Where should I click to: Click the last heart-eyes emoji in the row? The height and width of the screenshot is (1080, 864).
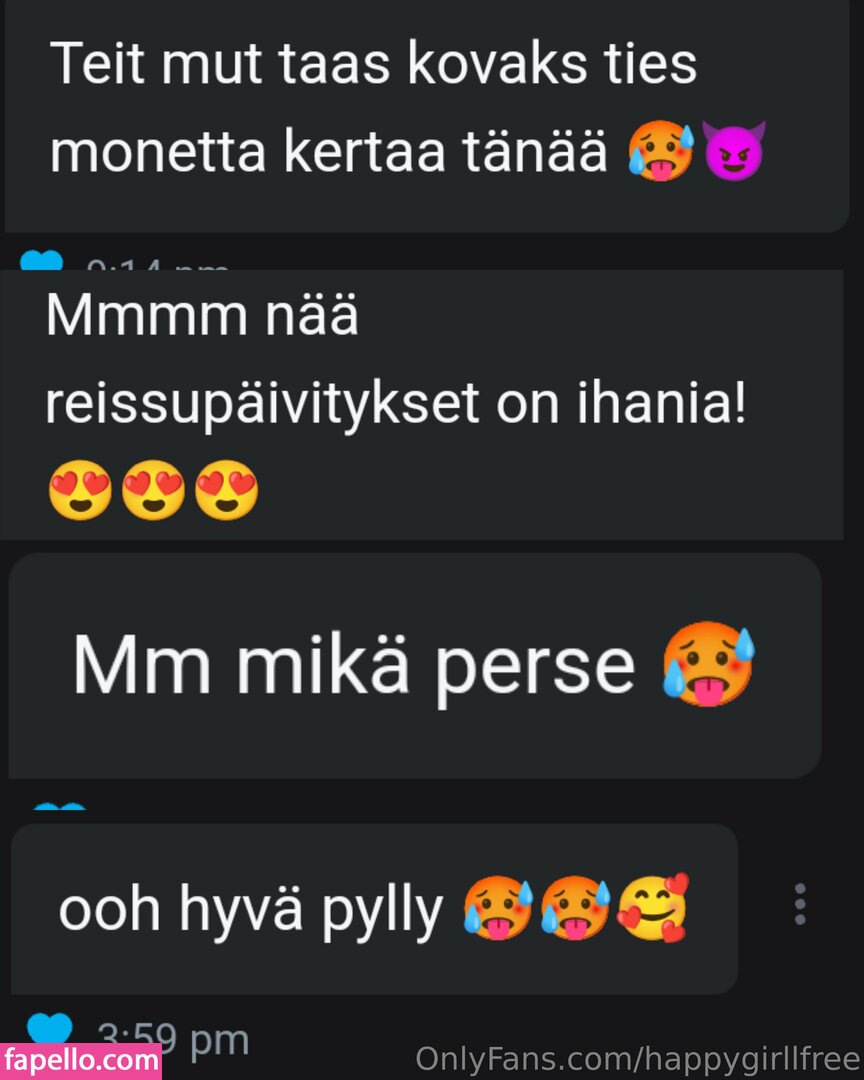click(226, 490)
